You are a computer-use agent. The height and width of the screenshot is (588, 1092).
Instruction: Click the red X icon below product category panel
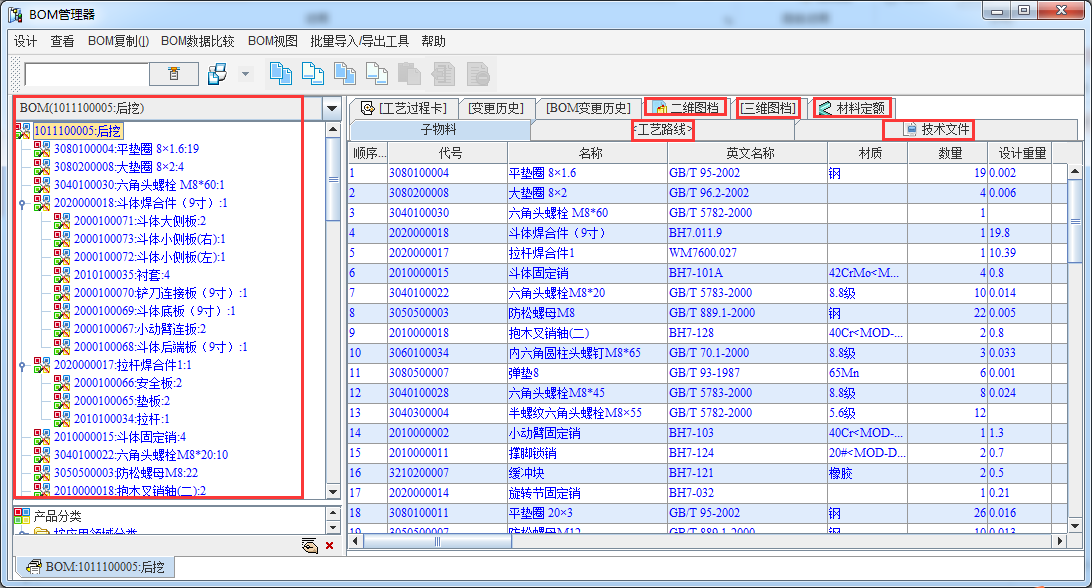(x=330, y=545)
